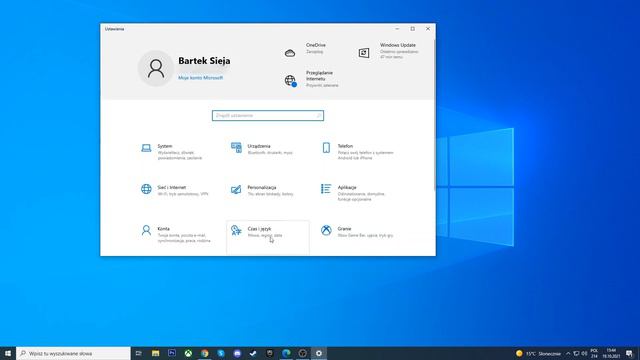Open Discord from the taskbar
The width and height of the screenshot is (640, 360).
tap(237, 353)
